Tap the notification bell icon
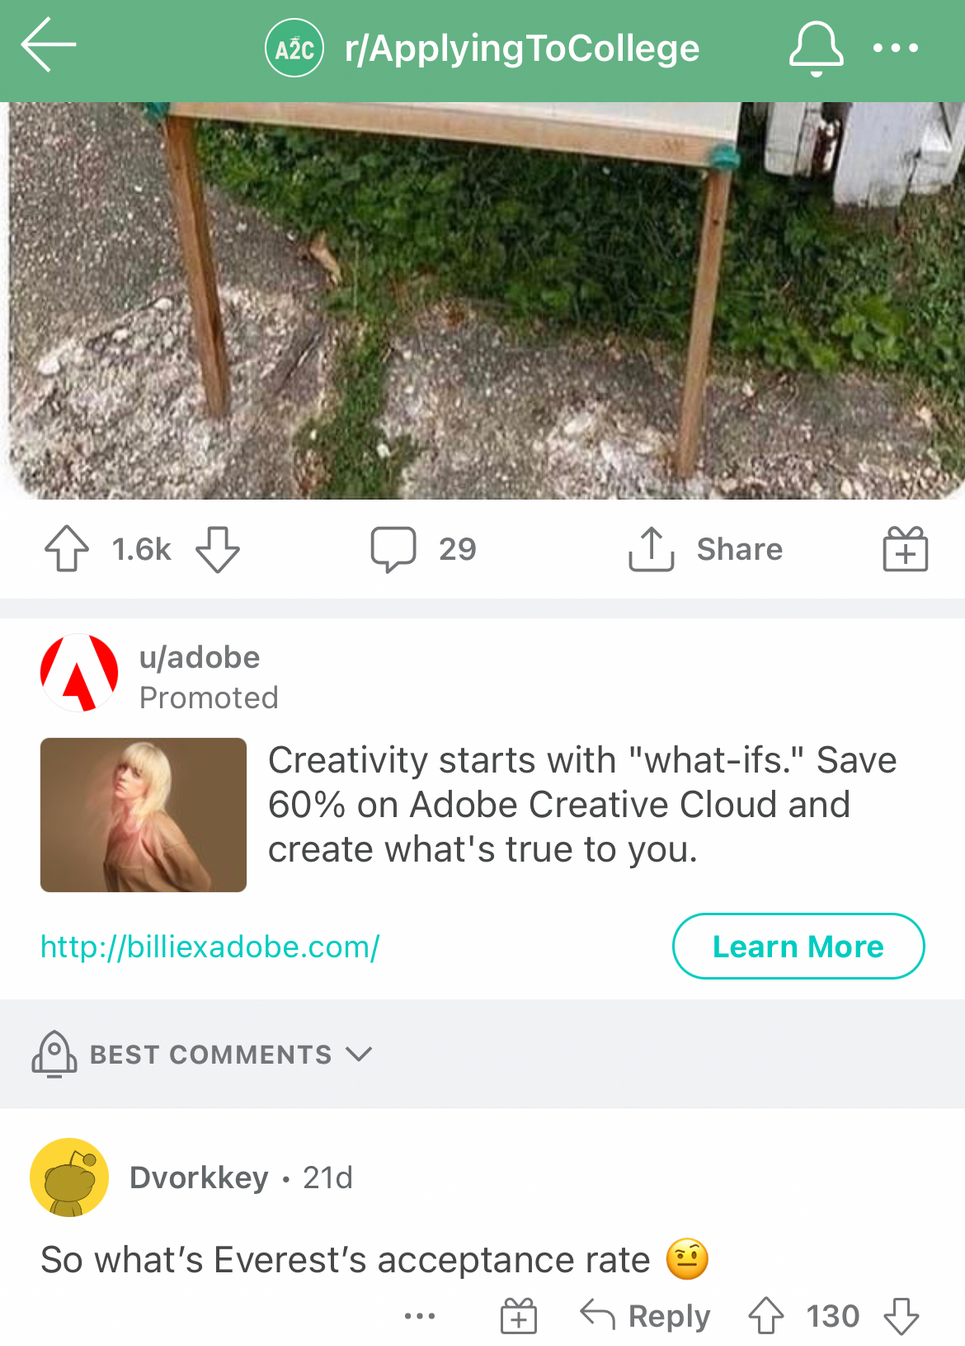This screenshot has height=1346, width=965. pos(815,48)
